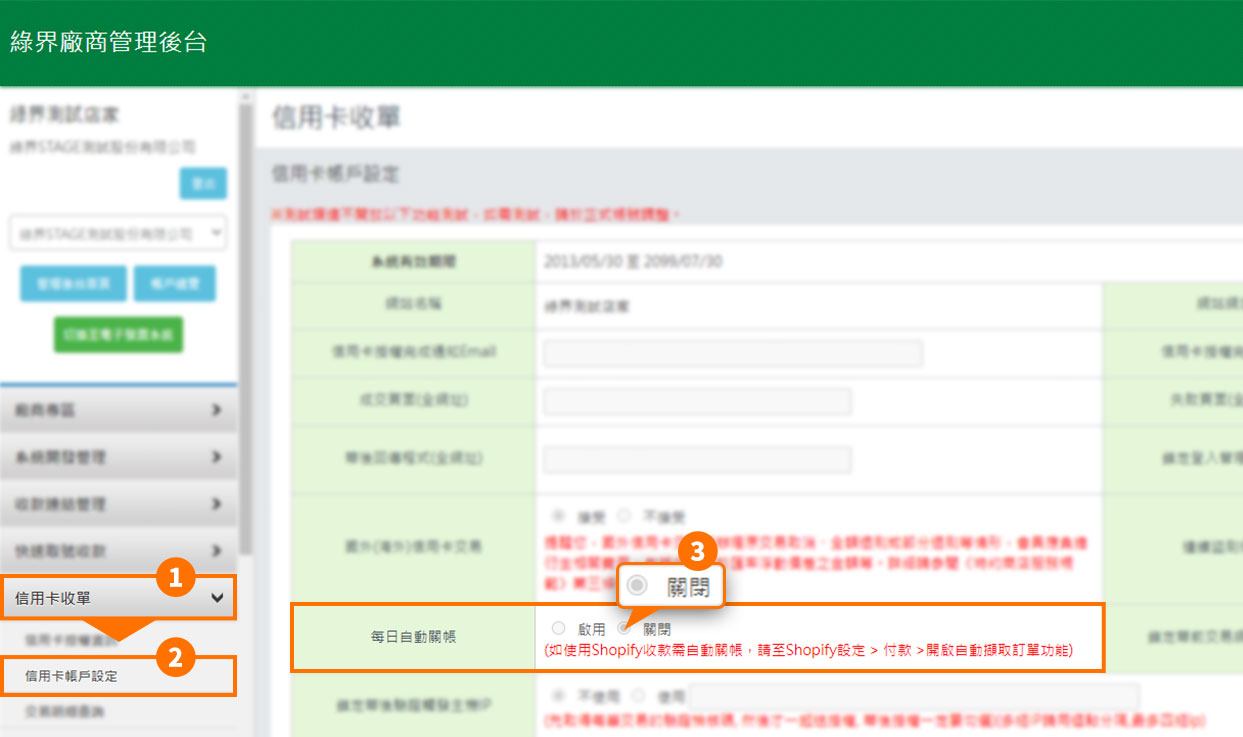The width and height of the screenshot is (1243, 737).
Task: Enable 啟用 for daily auto-settlement
Action: (x=558, y=628)
